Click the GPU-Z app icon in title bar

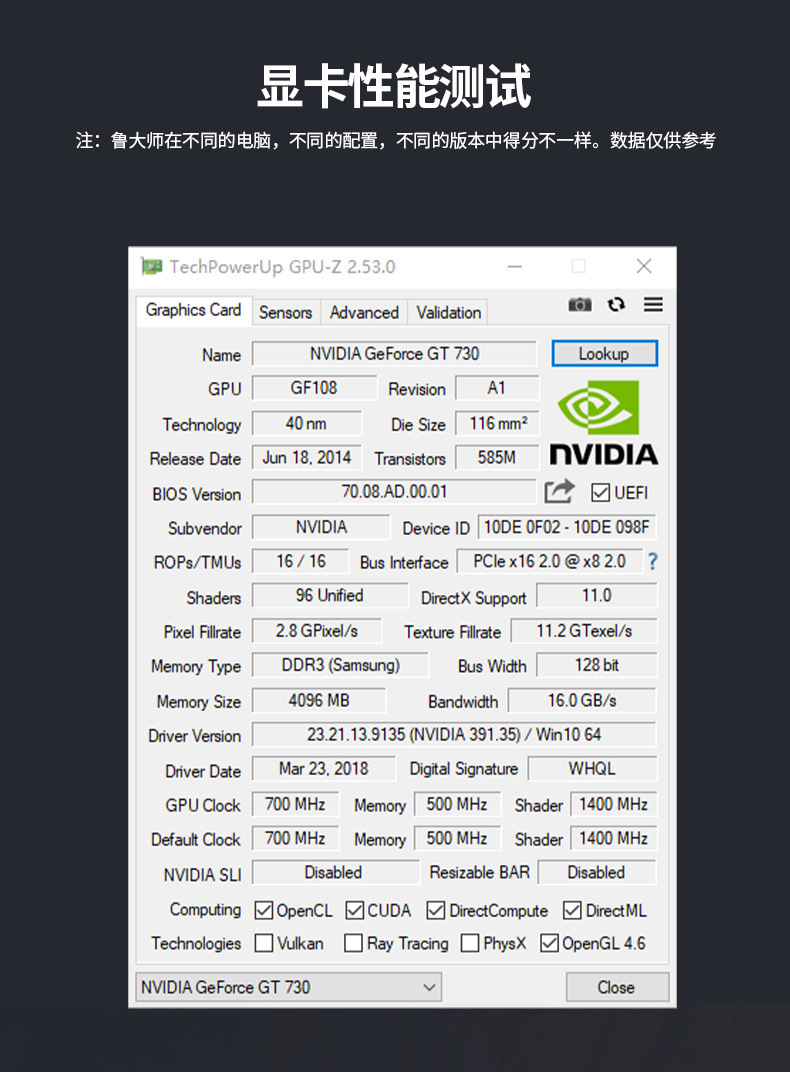click(152, 266)
